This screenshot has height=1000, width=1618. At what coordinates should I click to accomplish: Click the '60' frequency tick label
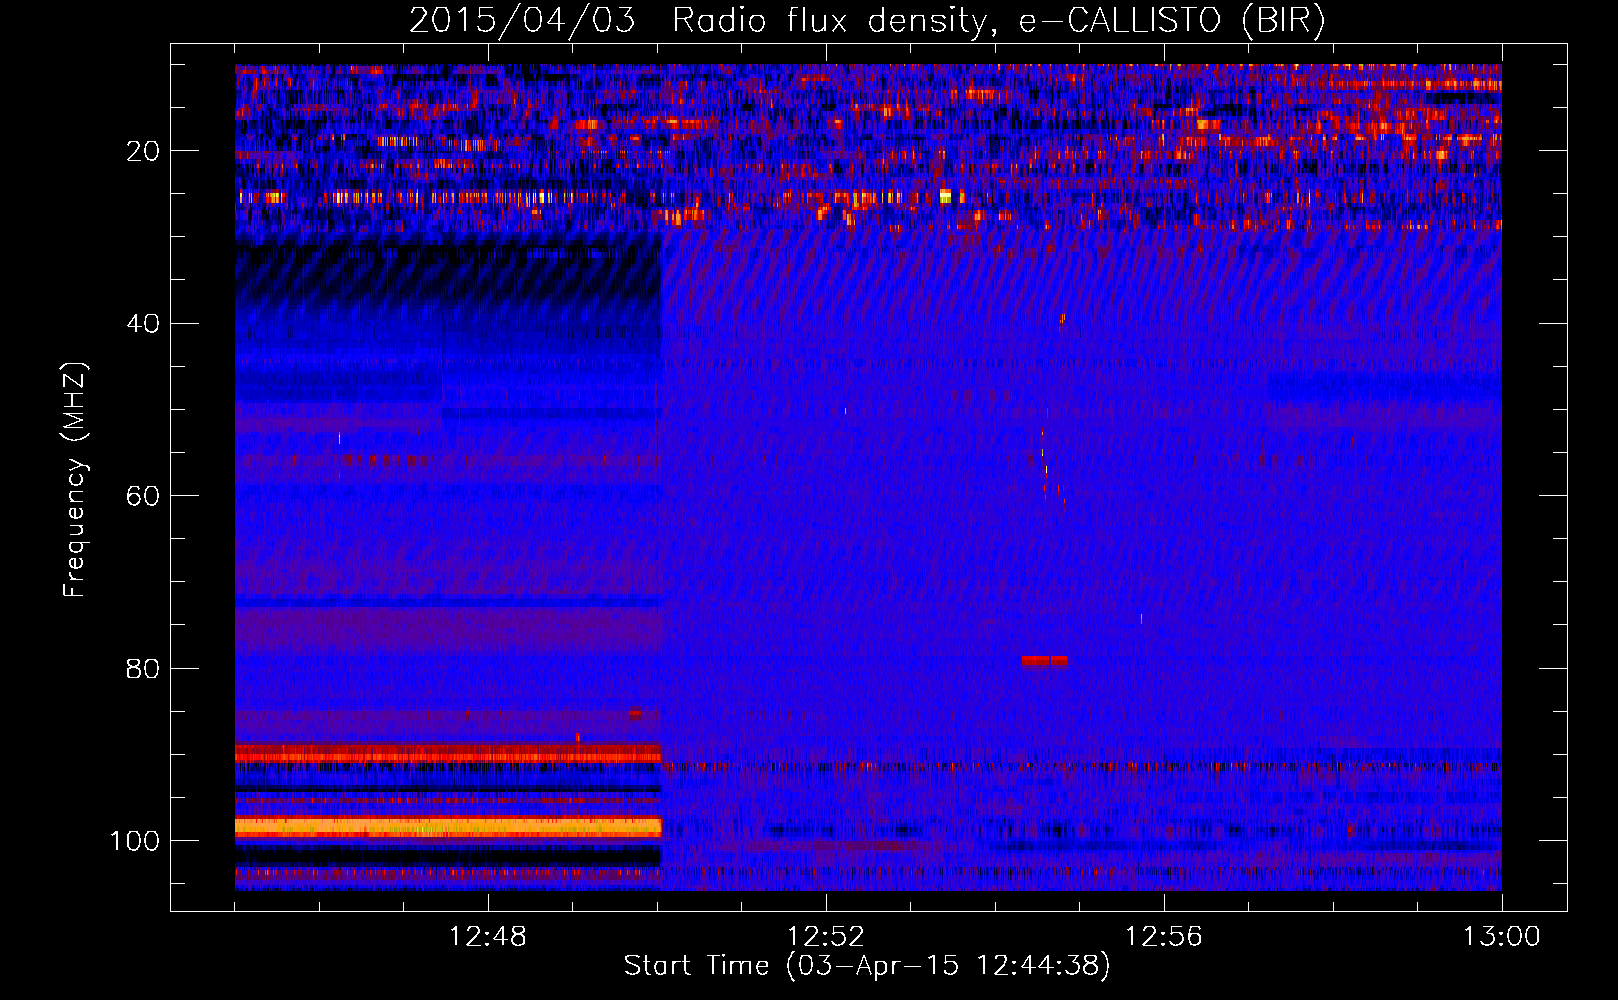[x=144, y=496]
